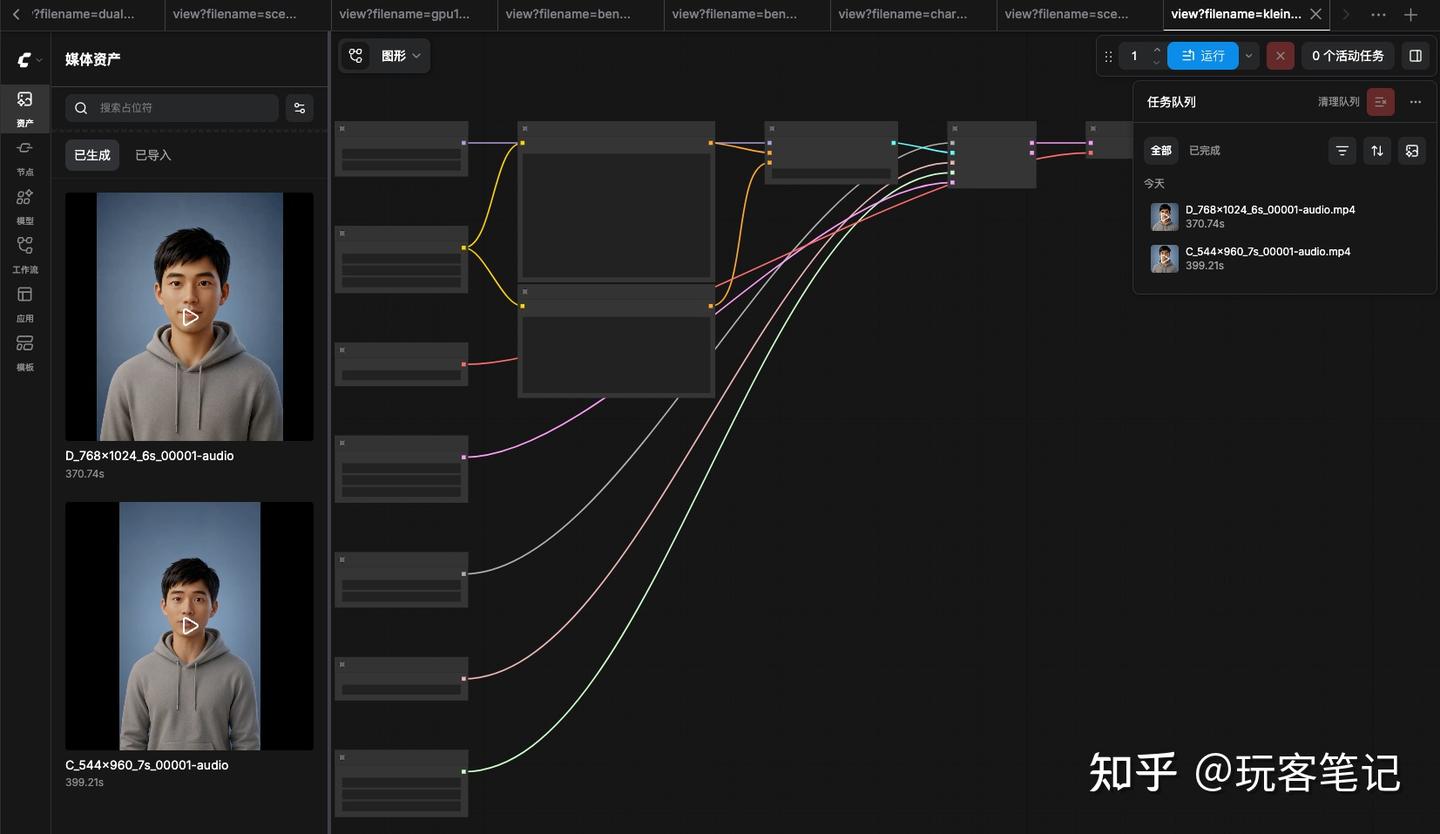1440x834 pixels.
Task: Click the tab strip back arrow
Action: point(15,14)
